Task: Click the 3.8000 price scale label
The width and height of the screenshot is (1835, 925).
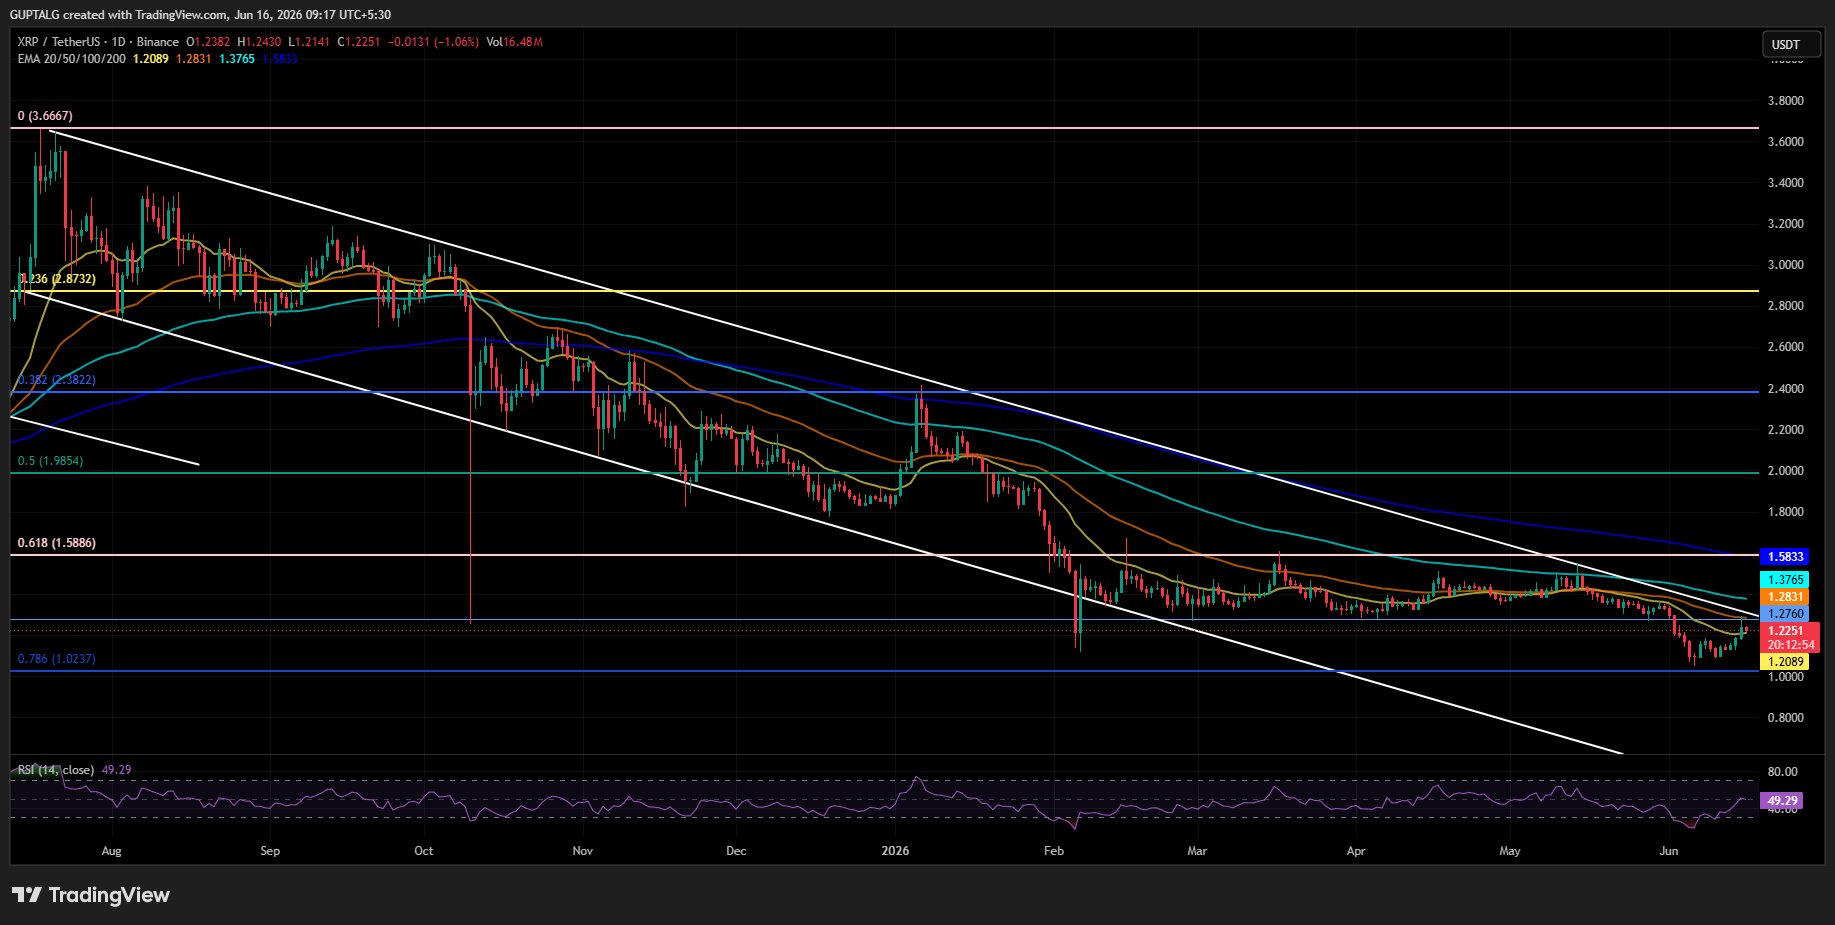Action: click(x=1786, y=101)
